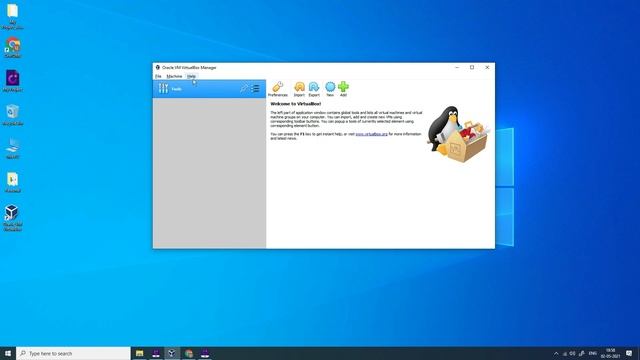Select the purple project file desktop icon

(12, 81)
